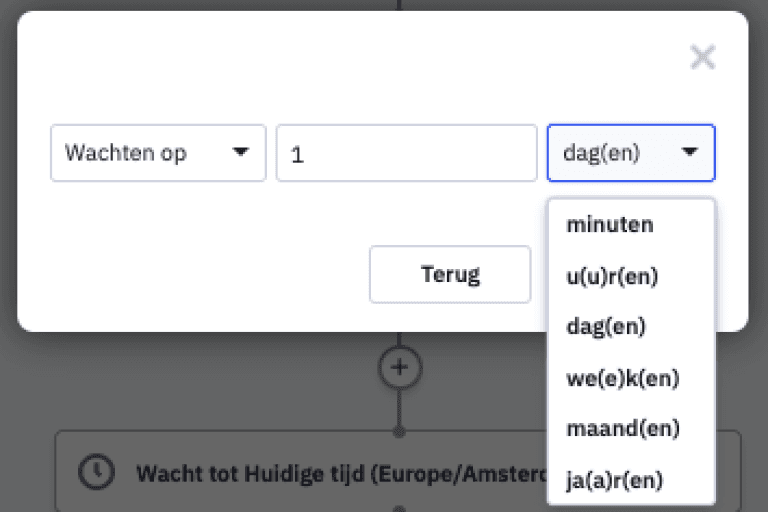
Task: Choose 'maand(en)' from the unit options
Action: [622, 429]
